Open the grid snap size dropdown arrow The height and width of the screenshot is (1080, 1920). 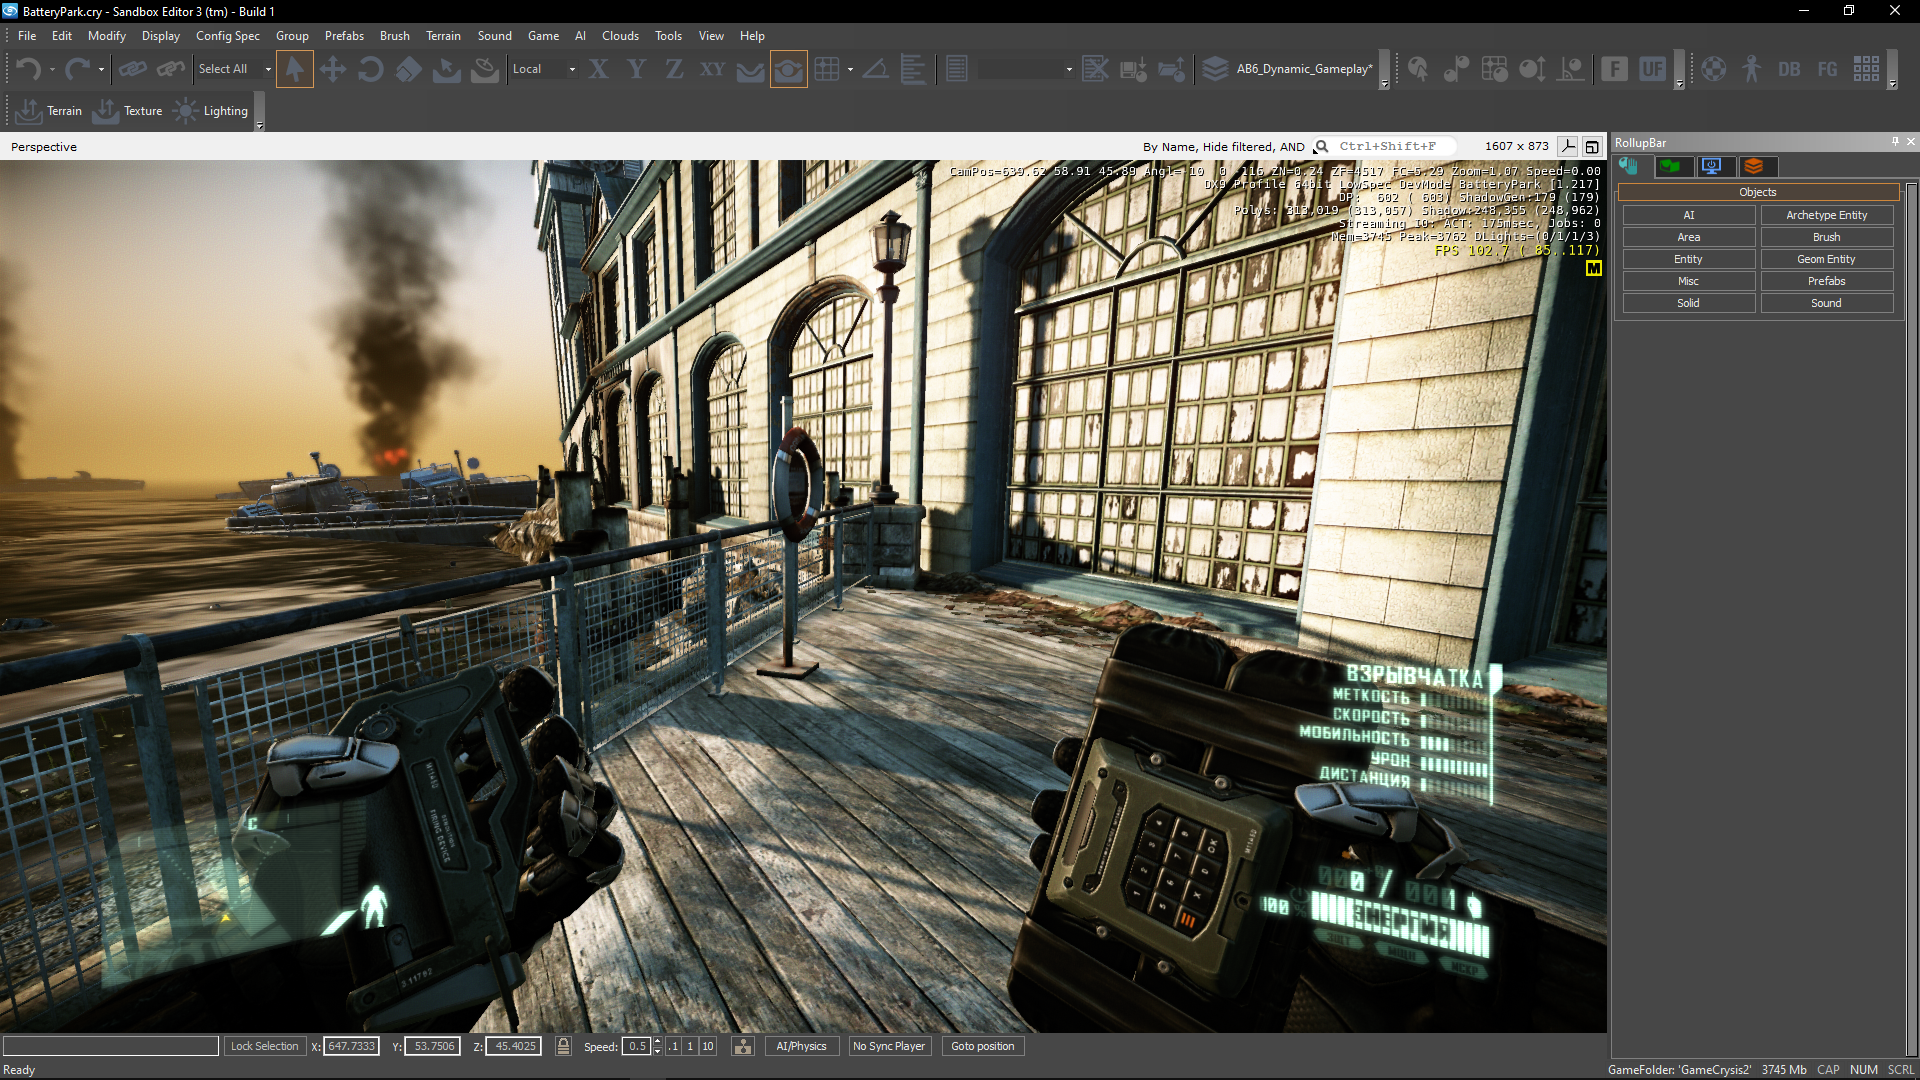tap(850, 69)
